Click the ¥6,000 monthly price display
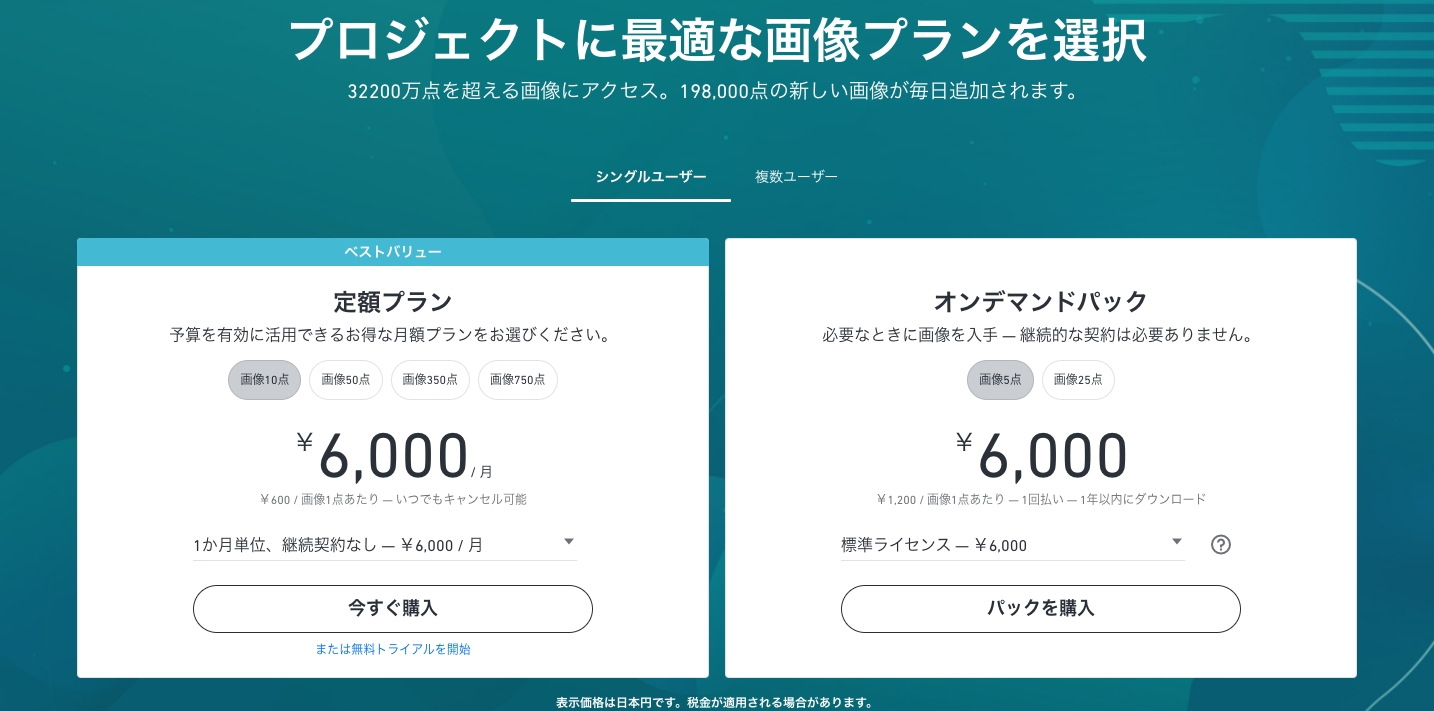 point(393,455)
